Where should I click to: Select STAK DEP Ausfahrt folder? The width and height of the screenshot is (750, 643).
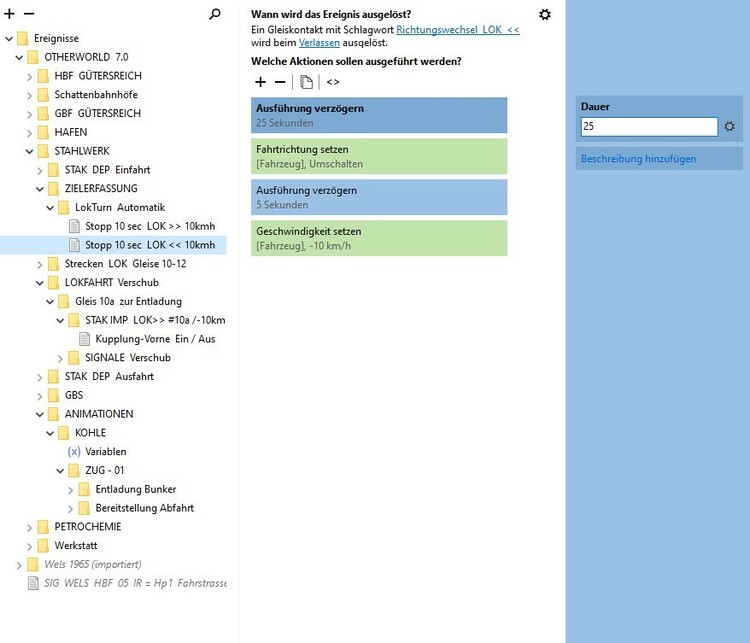click(109, 377)
